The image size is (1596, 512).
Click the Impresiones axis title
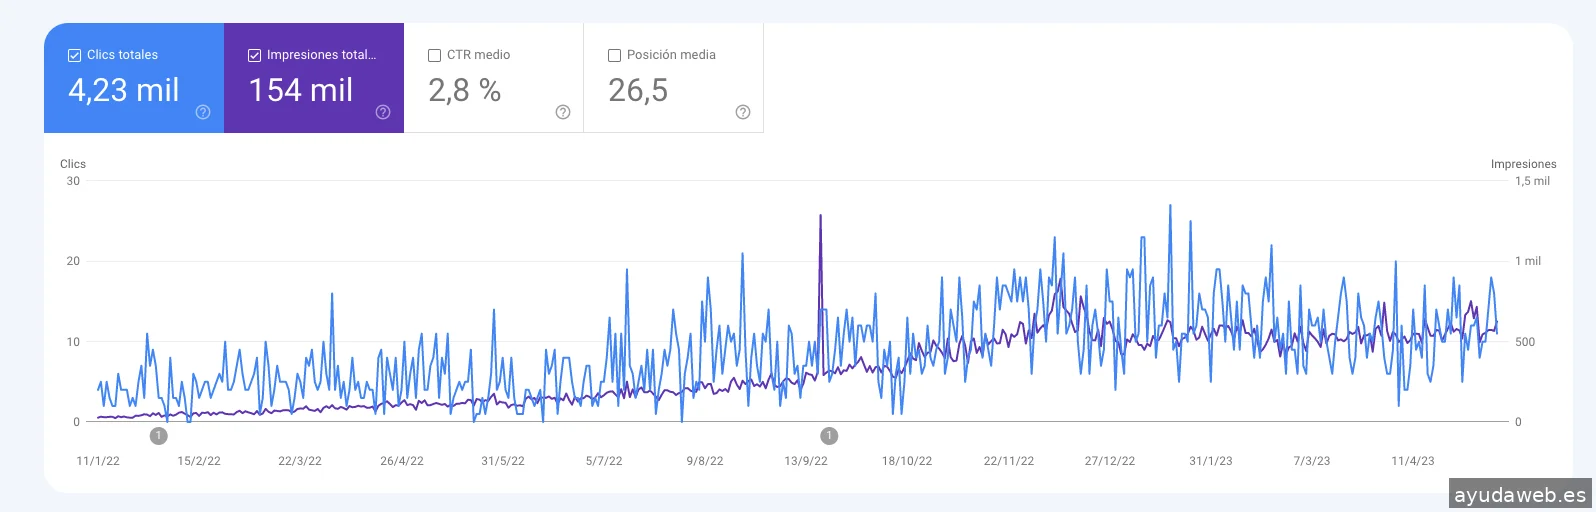pyautogui.click(x=1523, y=164)
